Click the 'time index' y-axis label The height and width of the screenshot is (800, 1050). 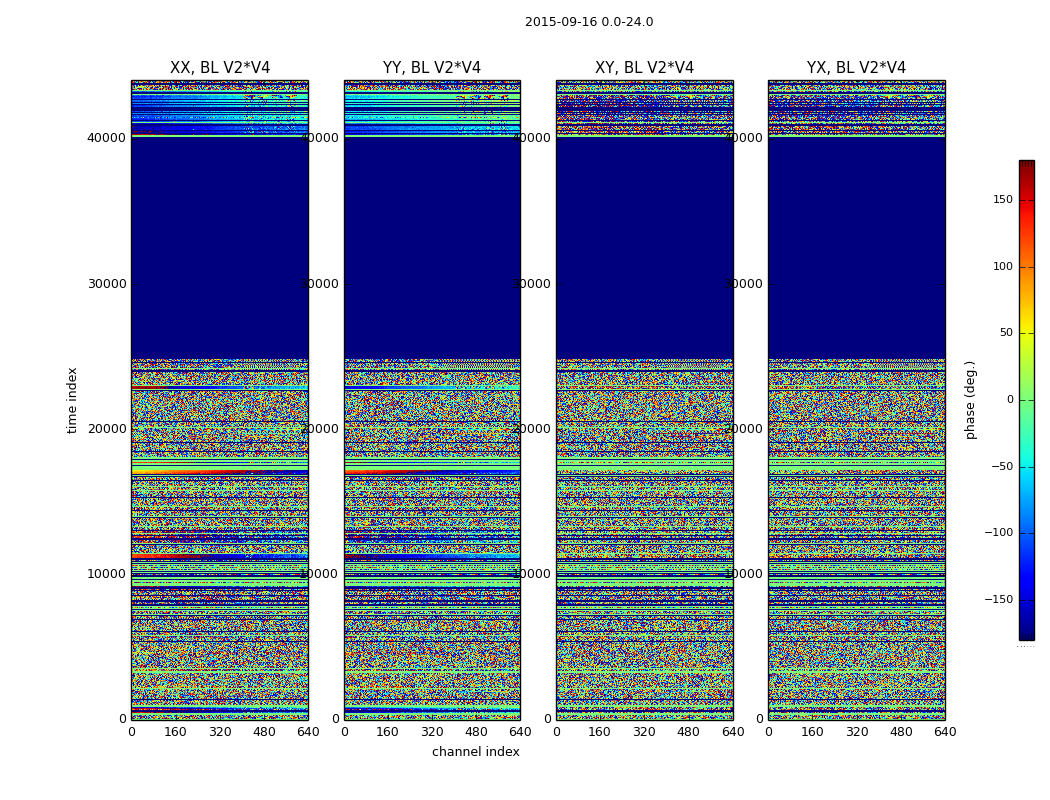pyautogui.click(x=72, y=400)
